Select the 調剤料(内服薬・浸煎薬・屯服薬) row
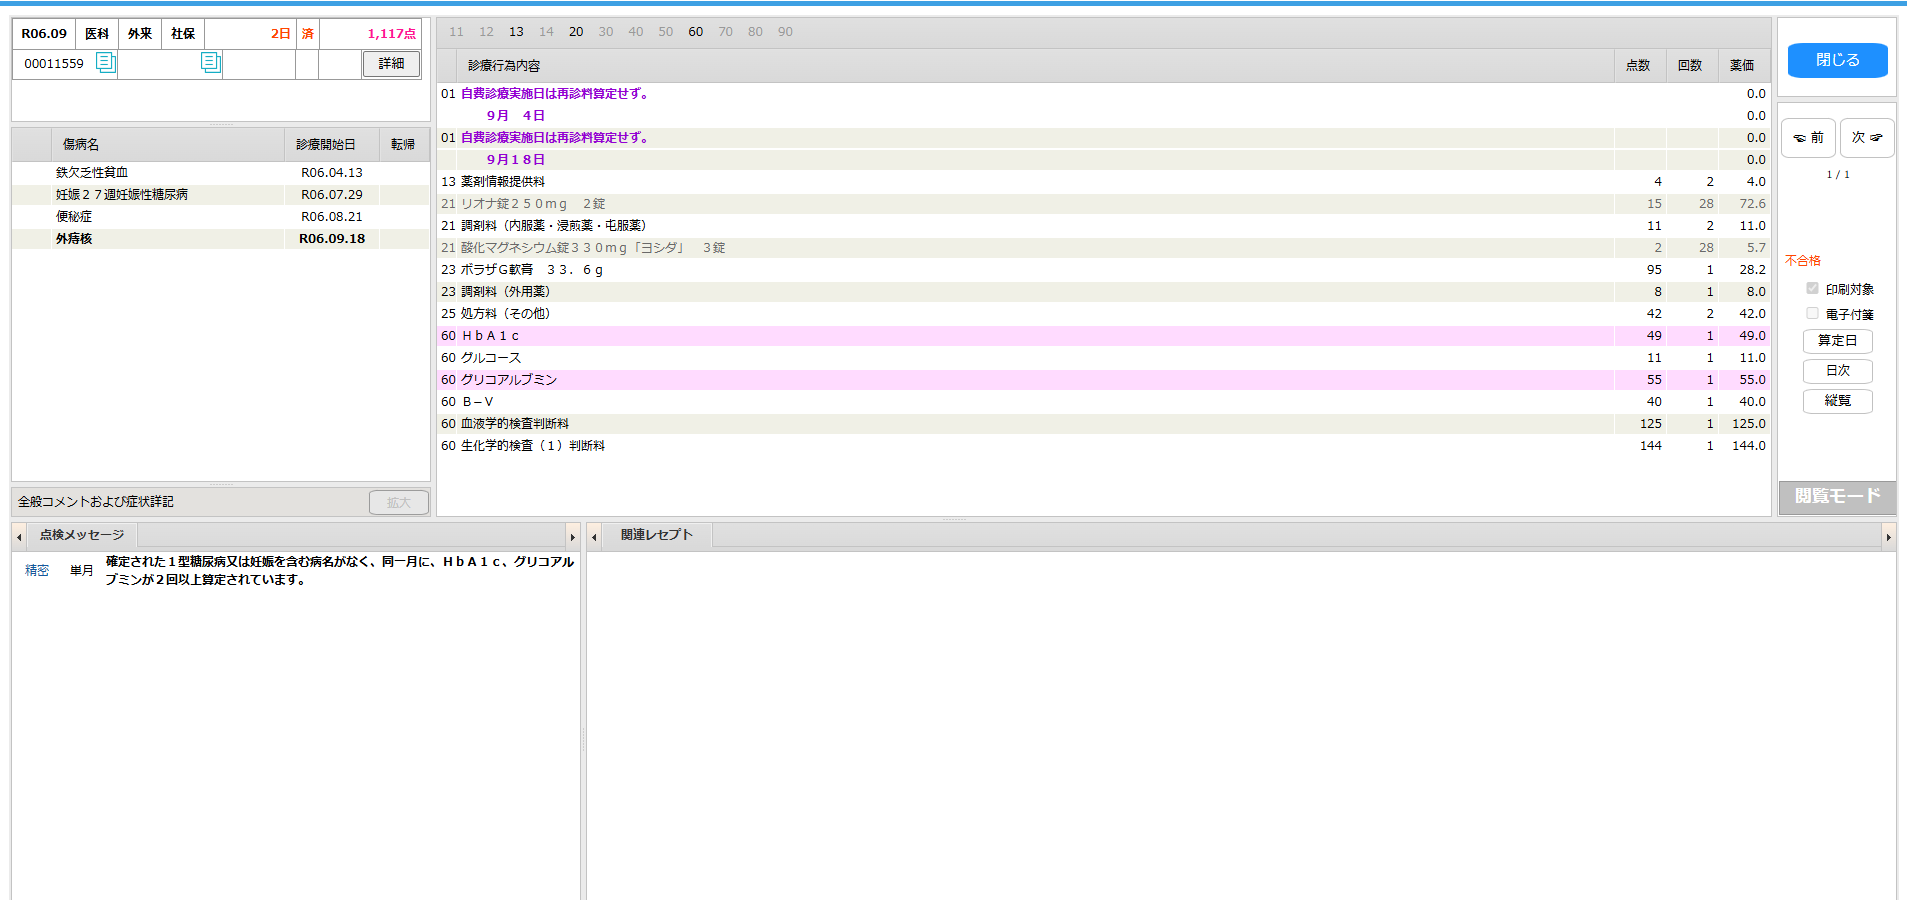 pos(1104,226)
